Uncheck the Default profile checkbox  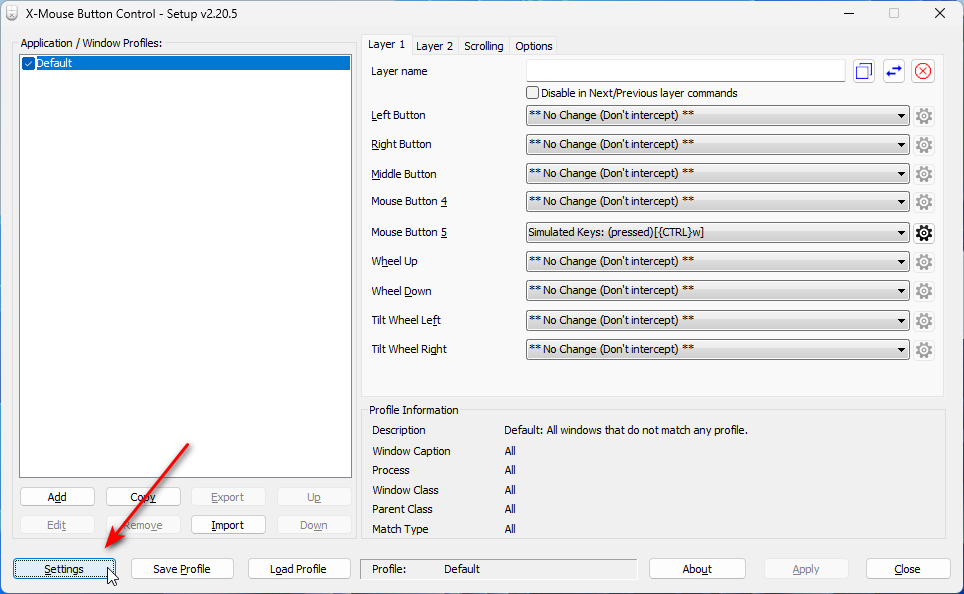(x=28, y=63)
